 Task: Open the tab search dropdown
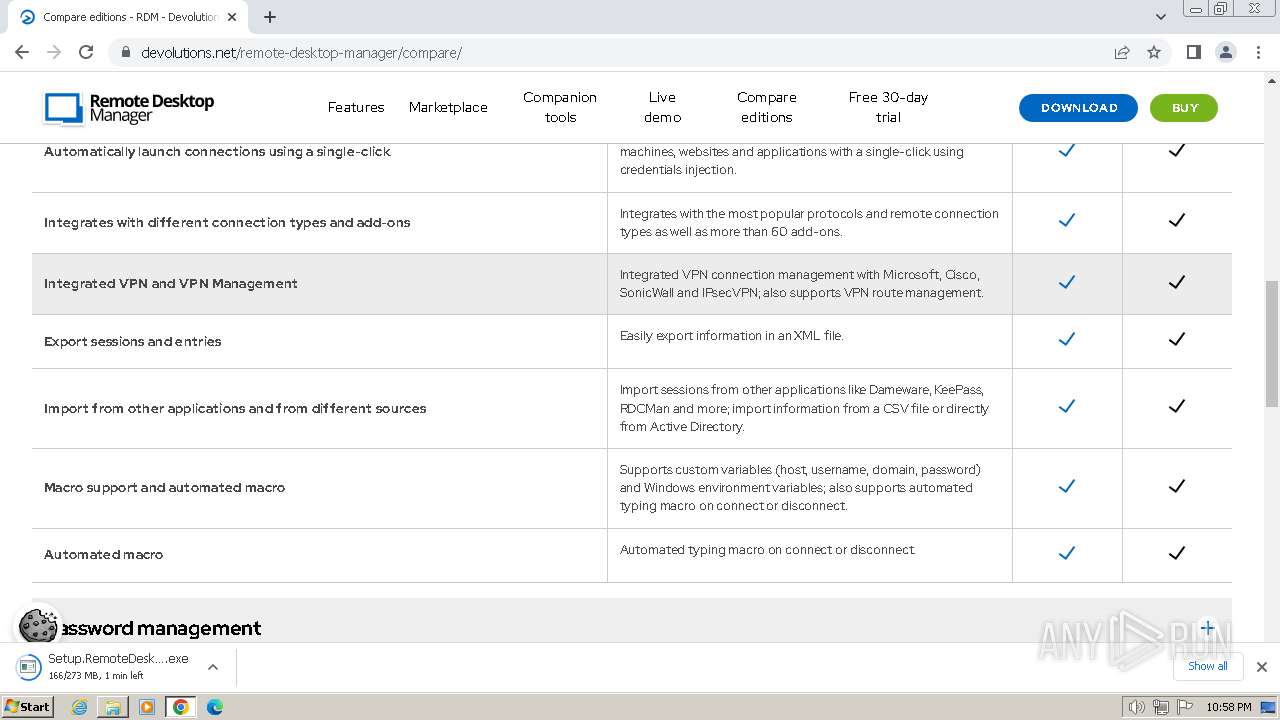click(1160, 17)
